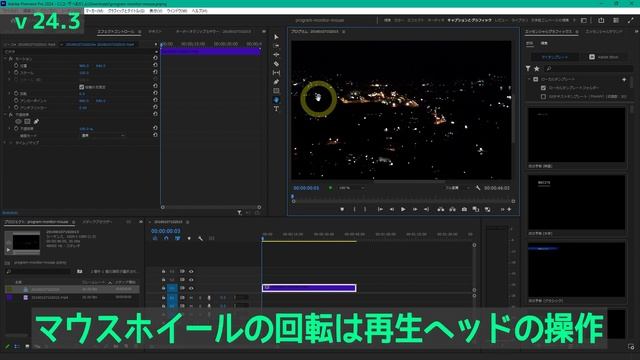Image resolution: width=640 pixels, height=360 pixels.
Task: Click the quick export share icon
Action: (601, 20)
